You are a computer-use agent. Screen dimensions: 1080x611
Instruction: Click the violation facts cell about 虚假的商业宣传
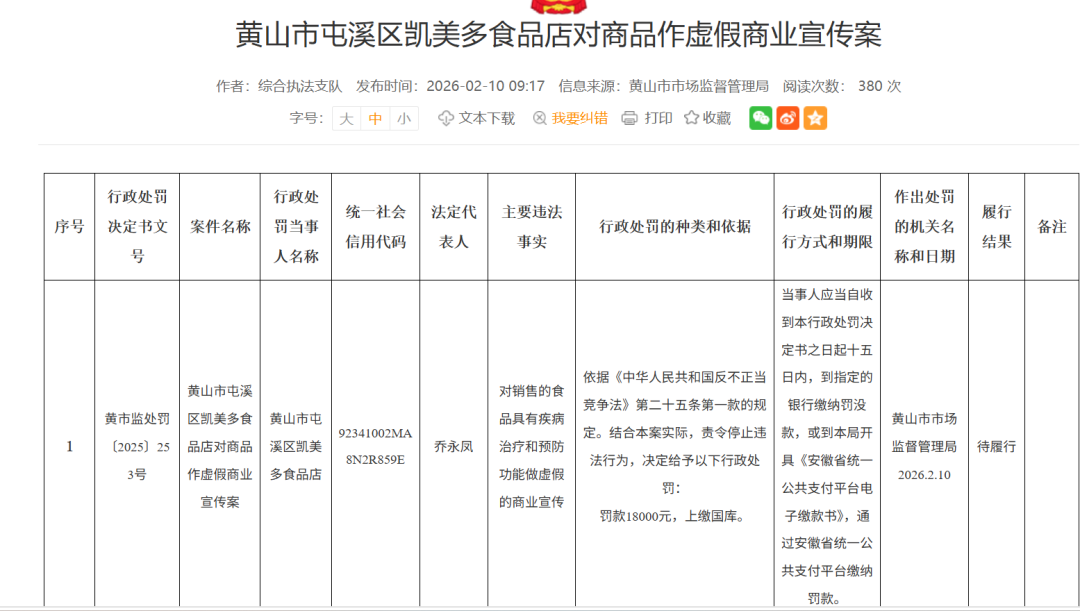coord(532,446)
